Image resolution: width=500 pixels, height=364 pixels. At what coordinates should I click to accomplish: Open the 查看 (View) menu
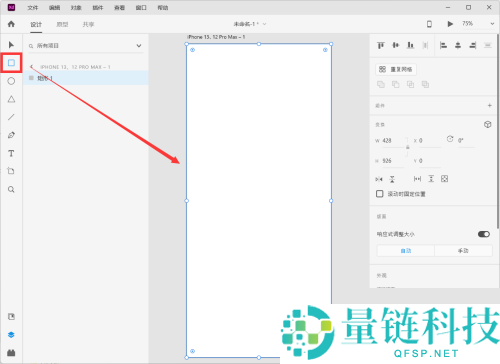pos(119,7)
